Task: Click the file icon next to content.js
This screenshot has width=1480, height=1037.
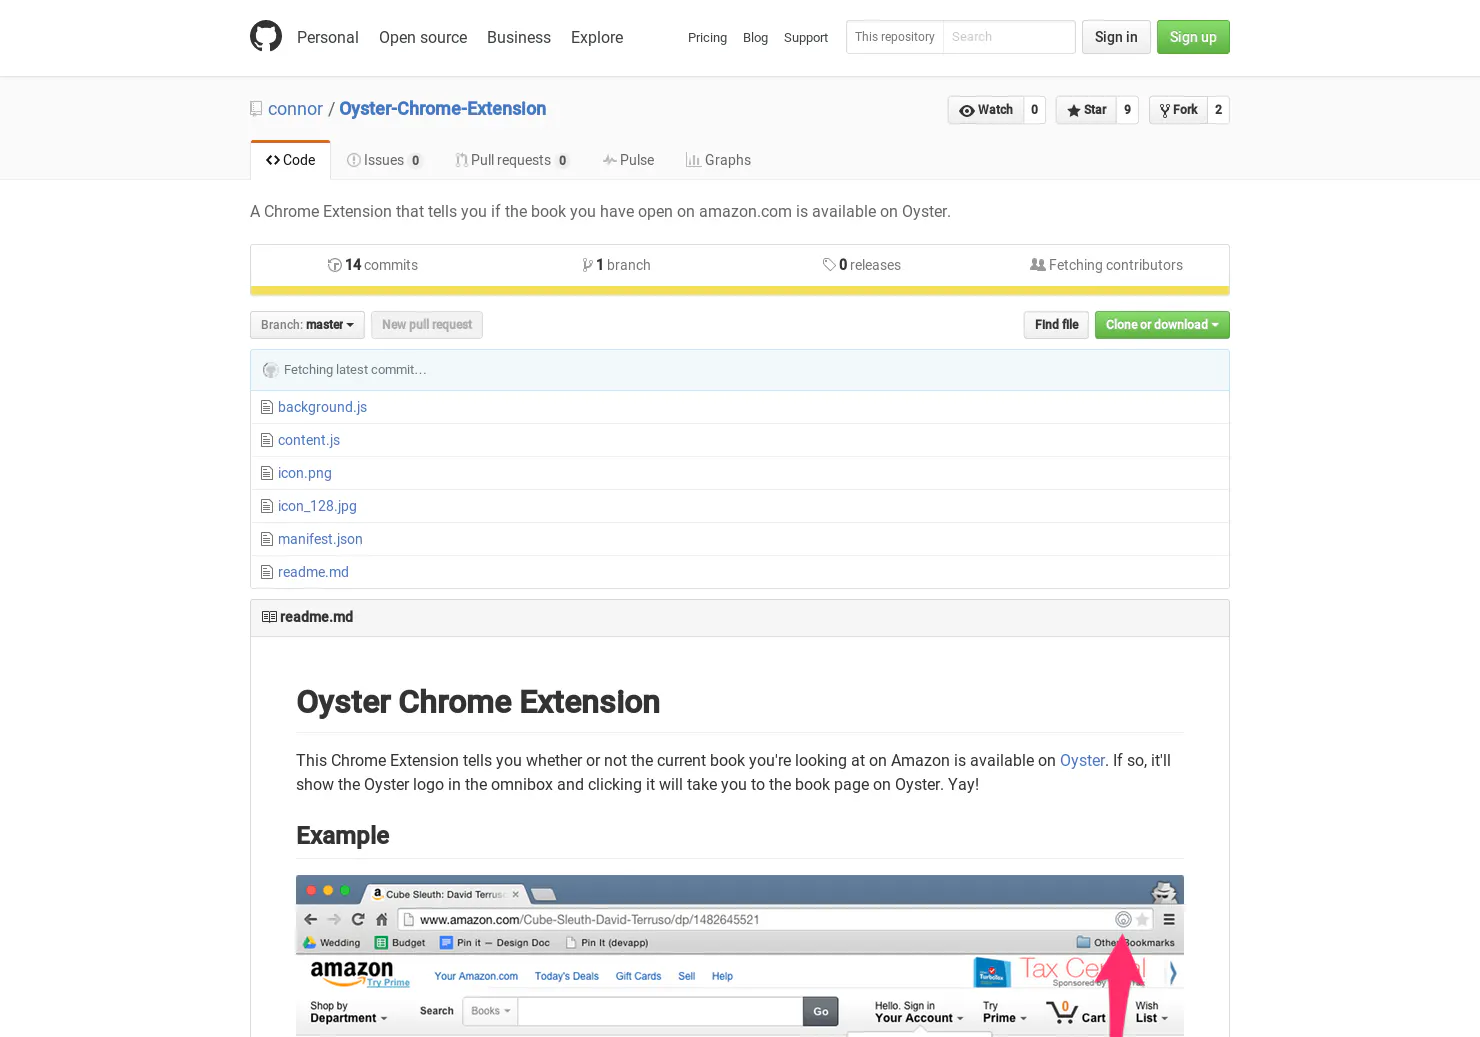Action: 266,440
